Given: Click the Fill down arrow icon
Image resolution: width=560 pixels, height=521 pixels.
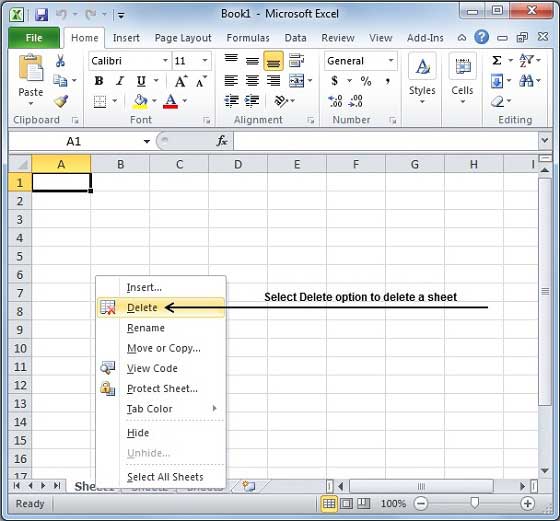Looking at the screenshot, I should click(x=497, y=81).
